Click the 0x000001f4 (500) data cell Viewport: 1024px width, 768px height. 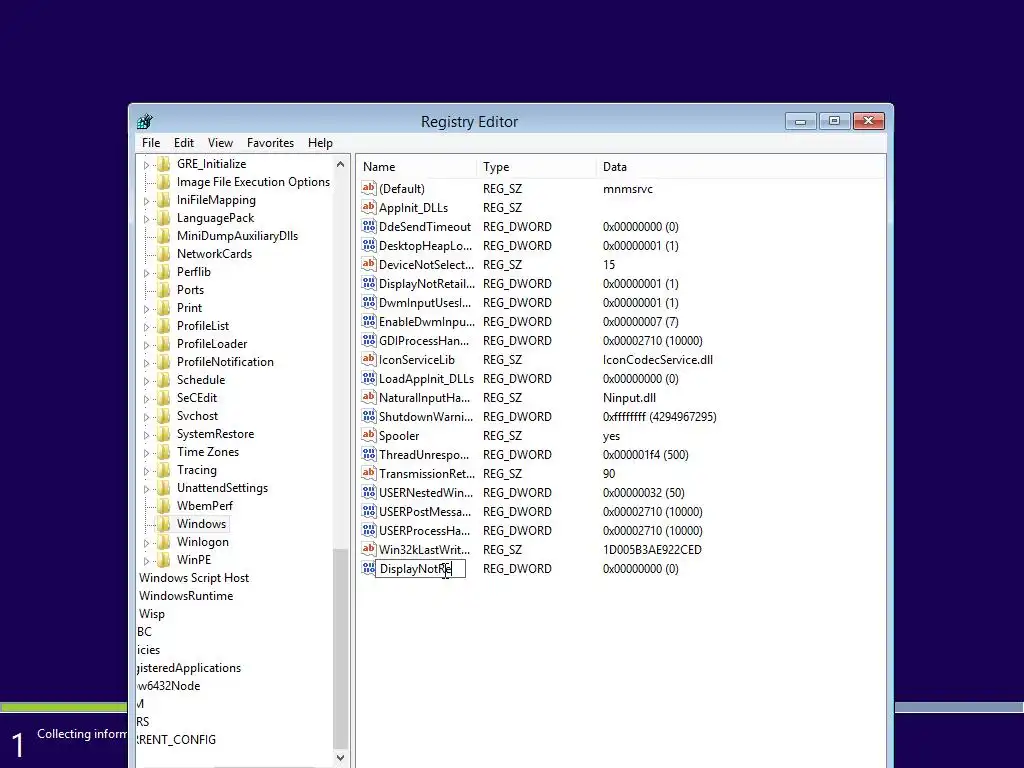pos(645,455)
